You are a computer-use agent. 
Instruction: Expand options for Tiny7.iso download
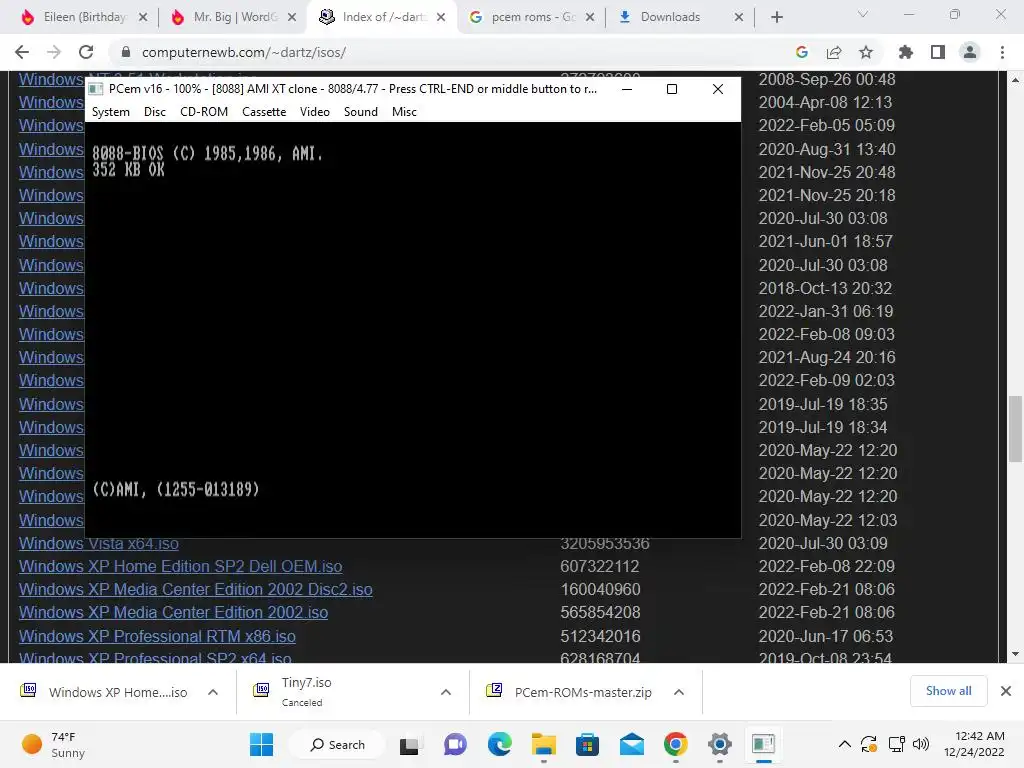tap(446, 692)
